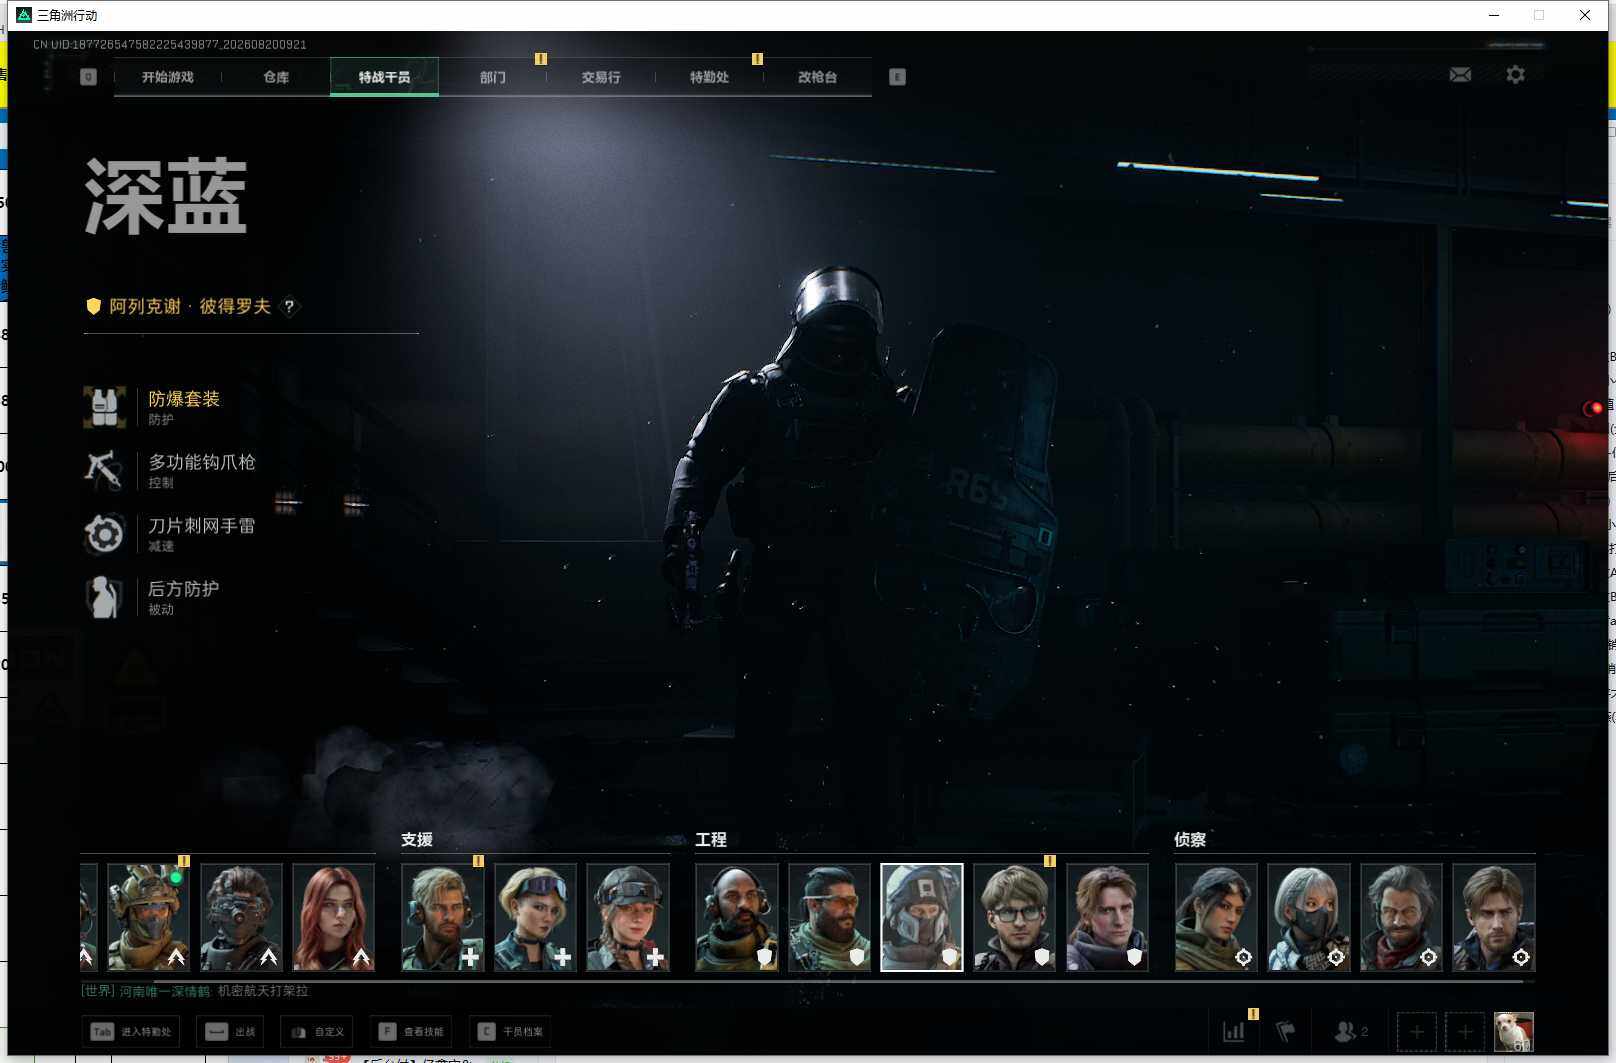Select the 防爆套装 skill icon

105,407
